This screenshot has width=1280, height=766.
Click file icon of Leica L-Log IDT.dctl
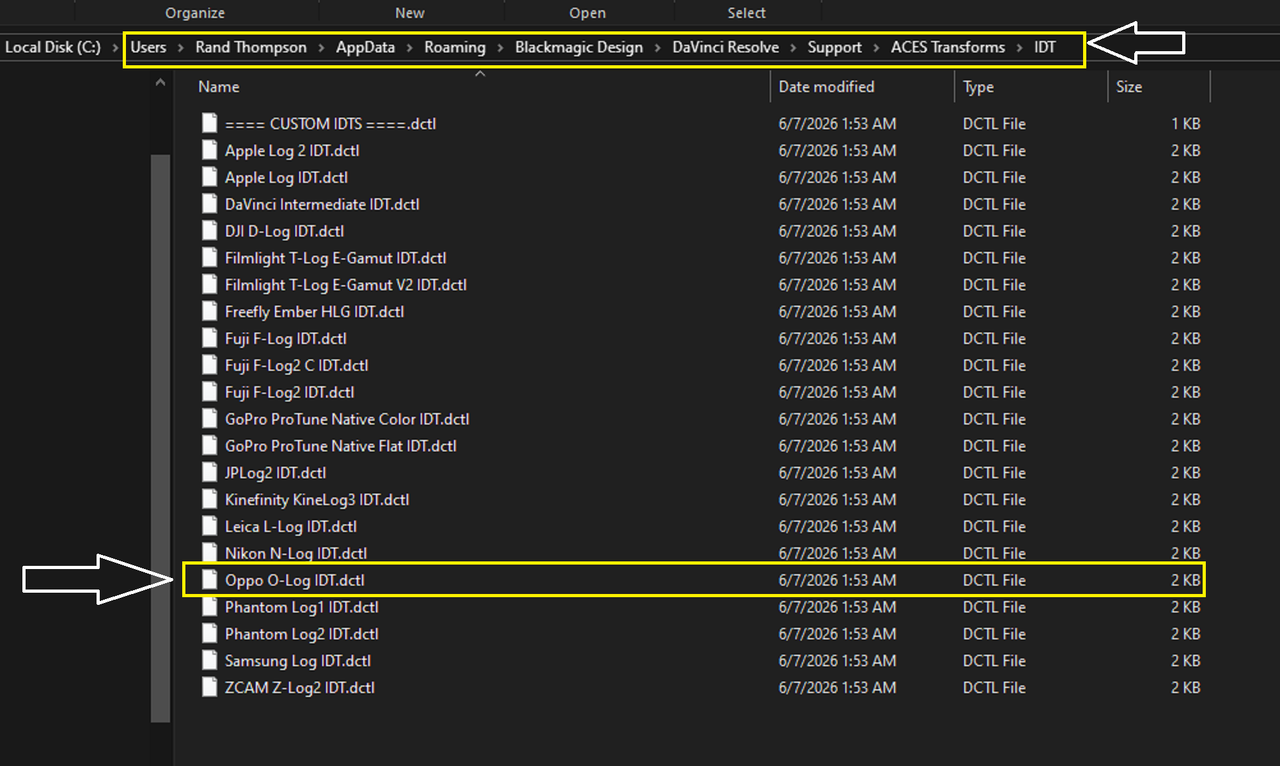coord(209,526)
